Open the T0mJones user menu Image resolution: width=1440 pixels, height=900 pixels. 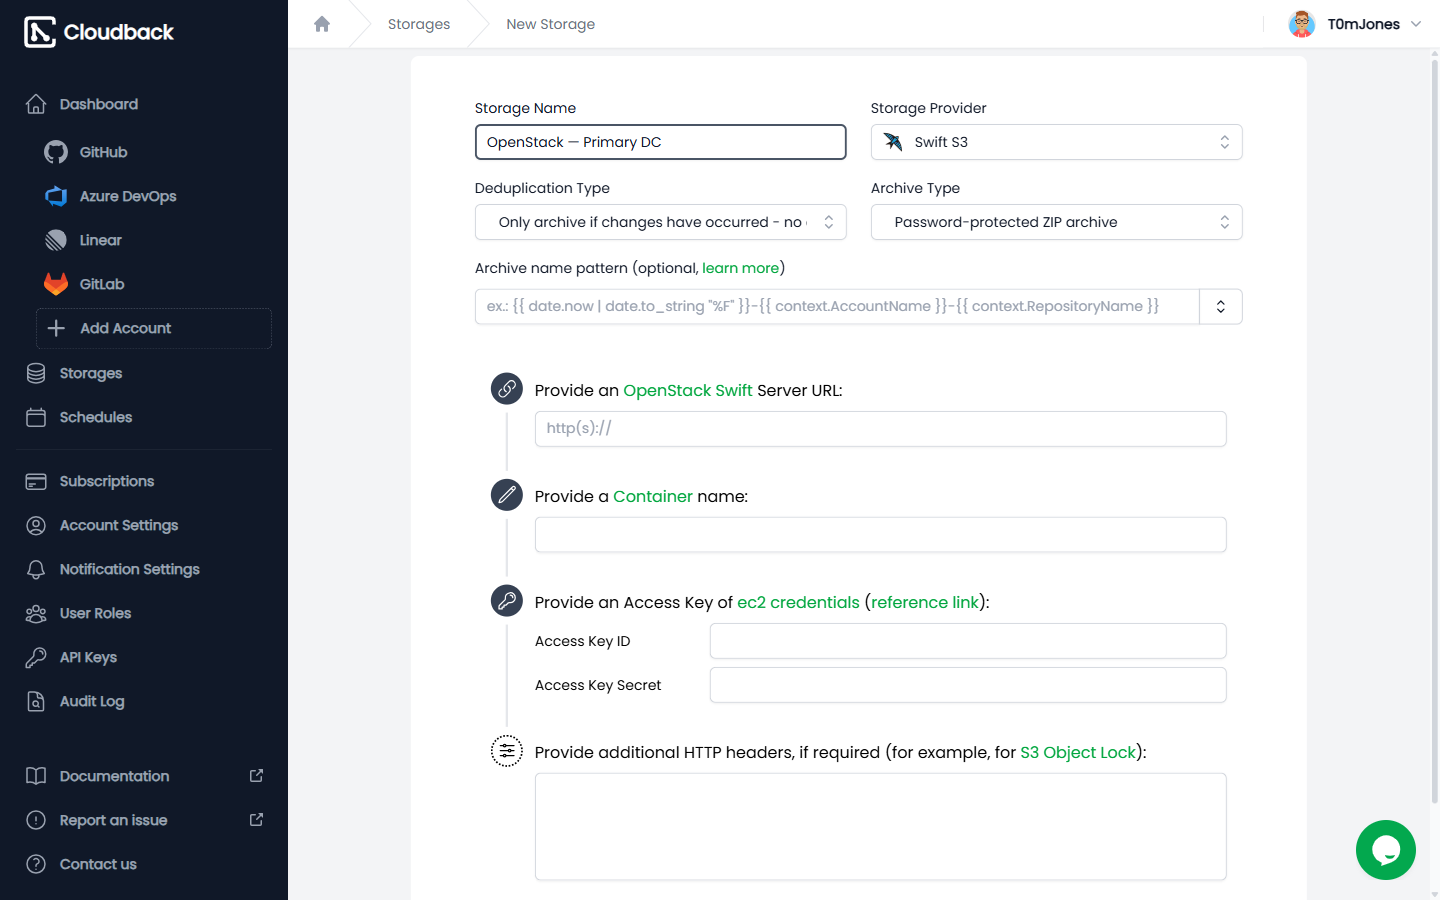coord(1355,24)
